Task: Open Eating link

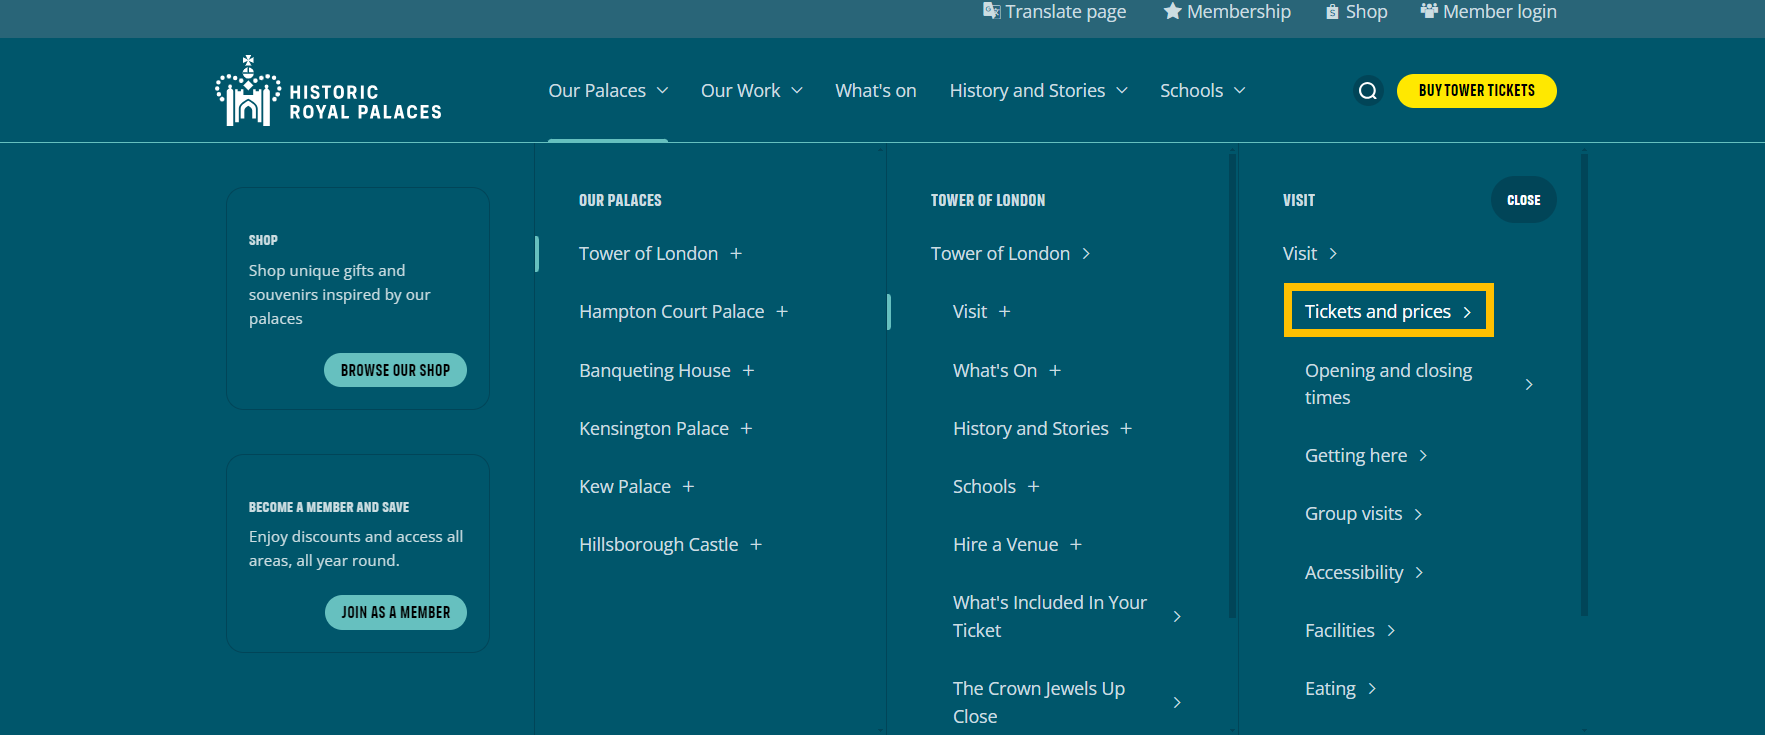Action: pos(1341,689)
